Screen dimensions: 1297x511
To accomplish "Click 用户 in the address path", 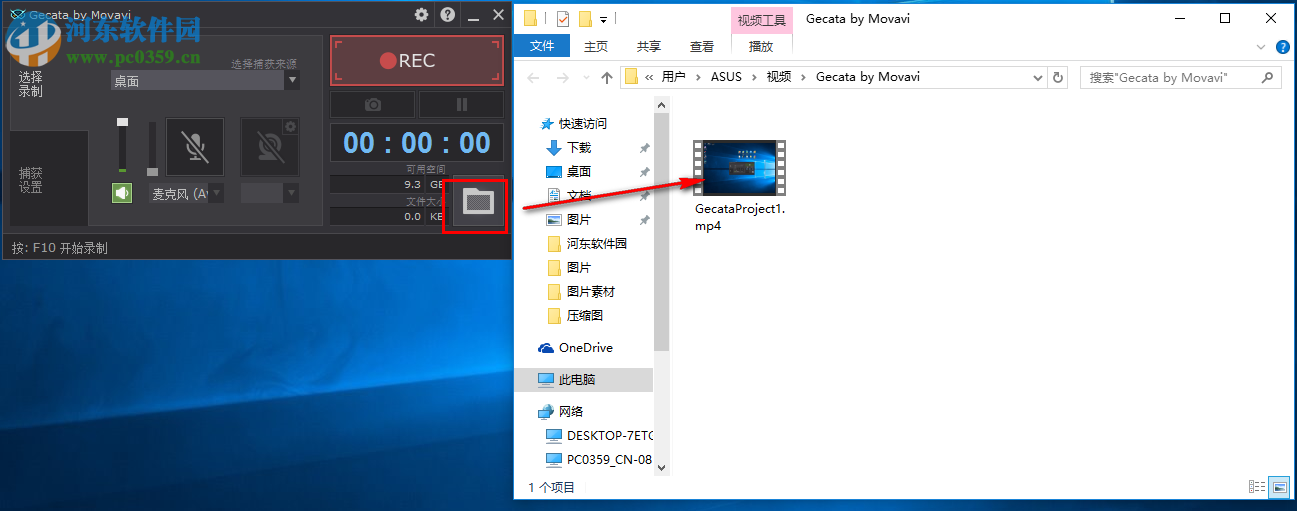I will [674, 77].
